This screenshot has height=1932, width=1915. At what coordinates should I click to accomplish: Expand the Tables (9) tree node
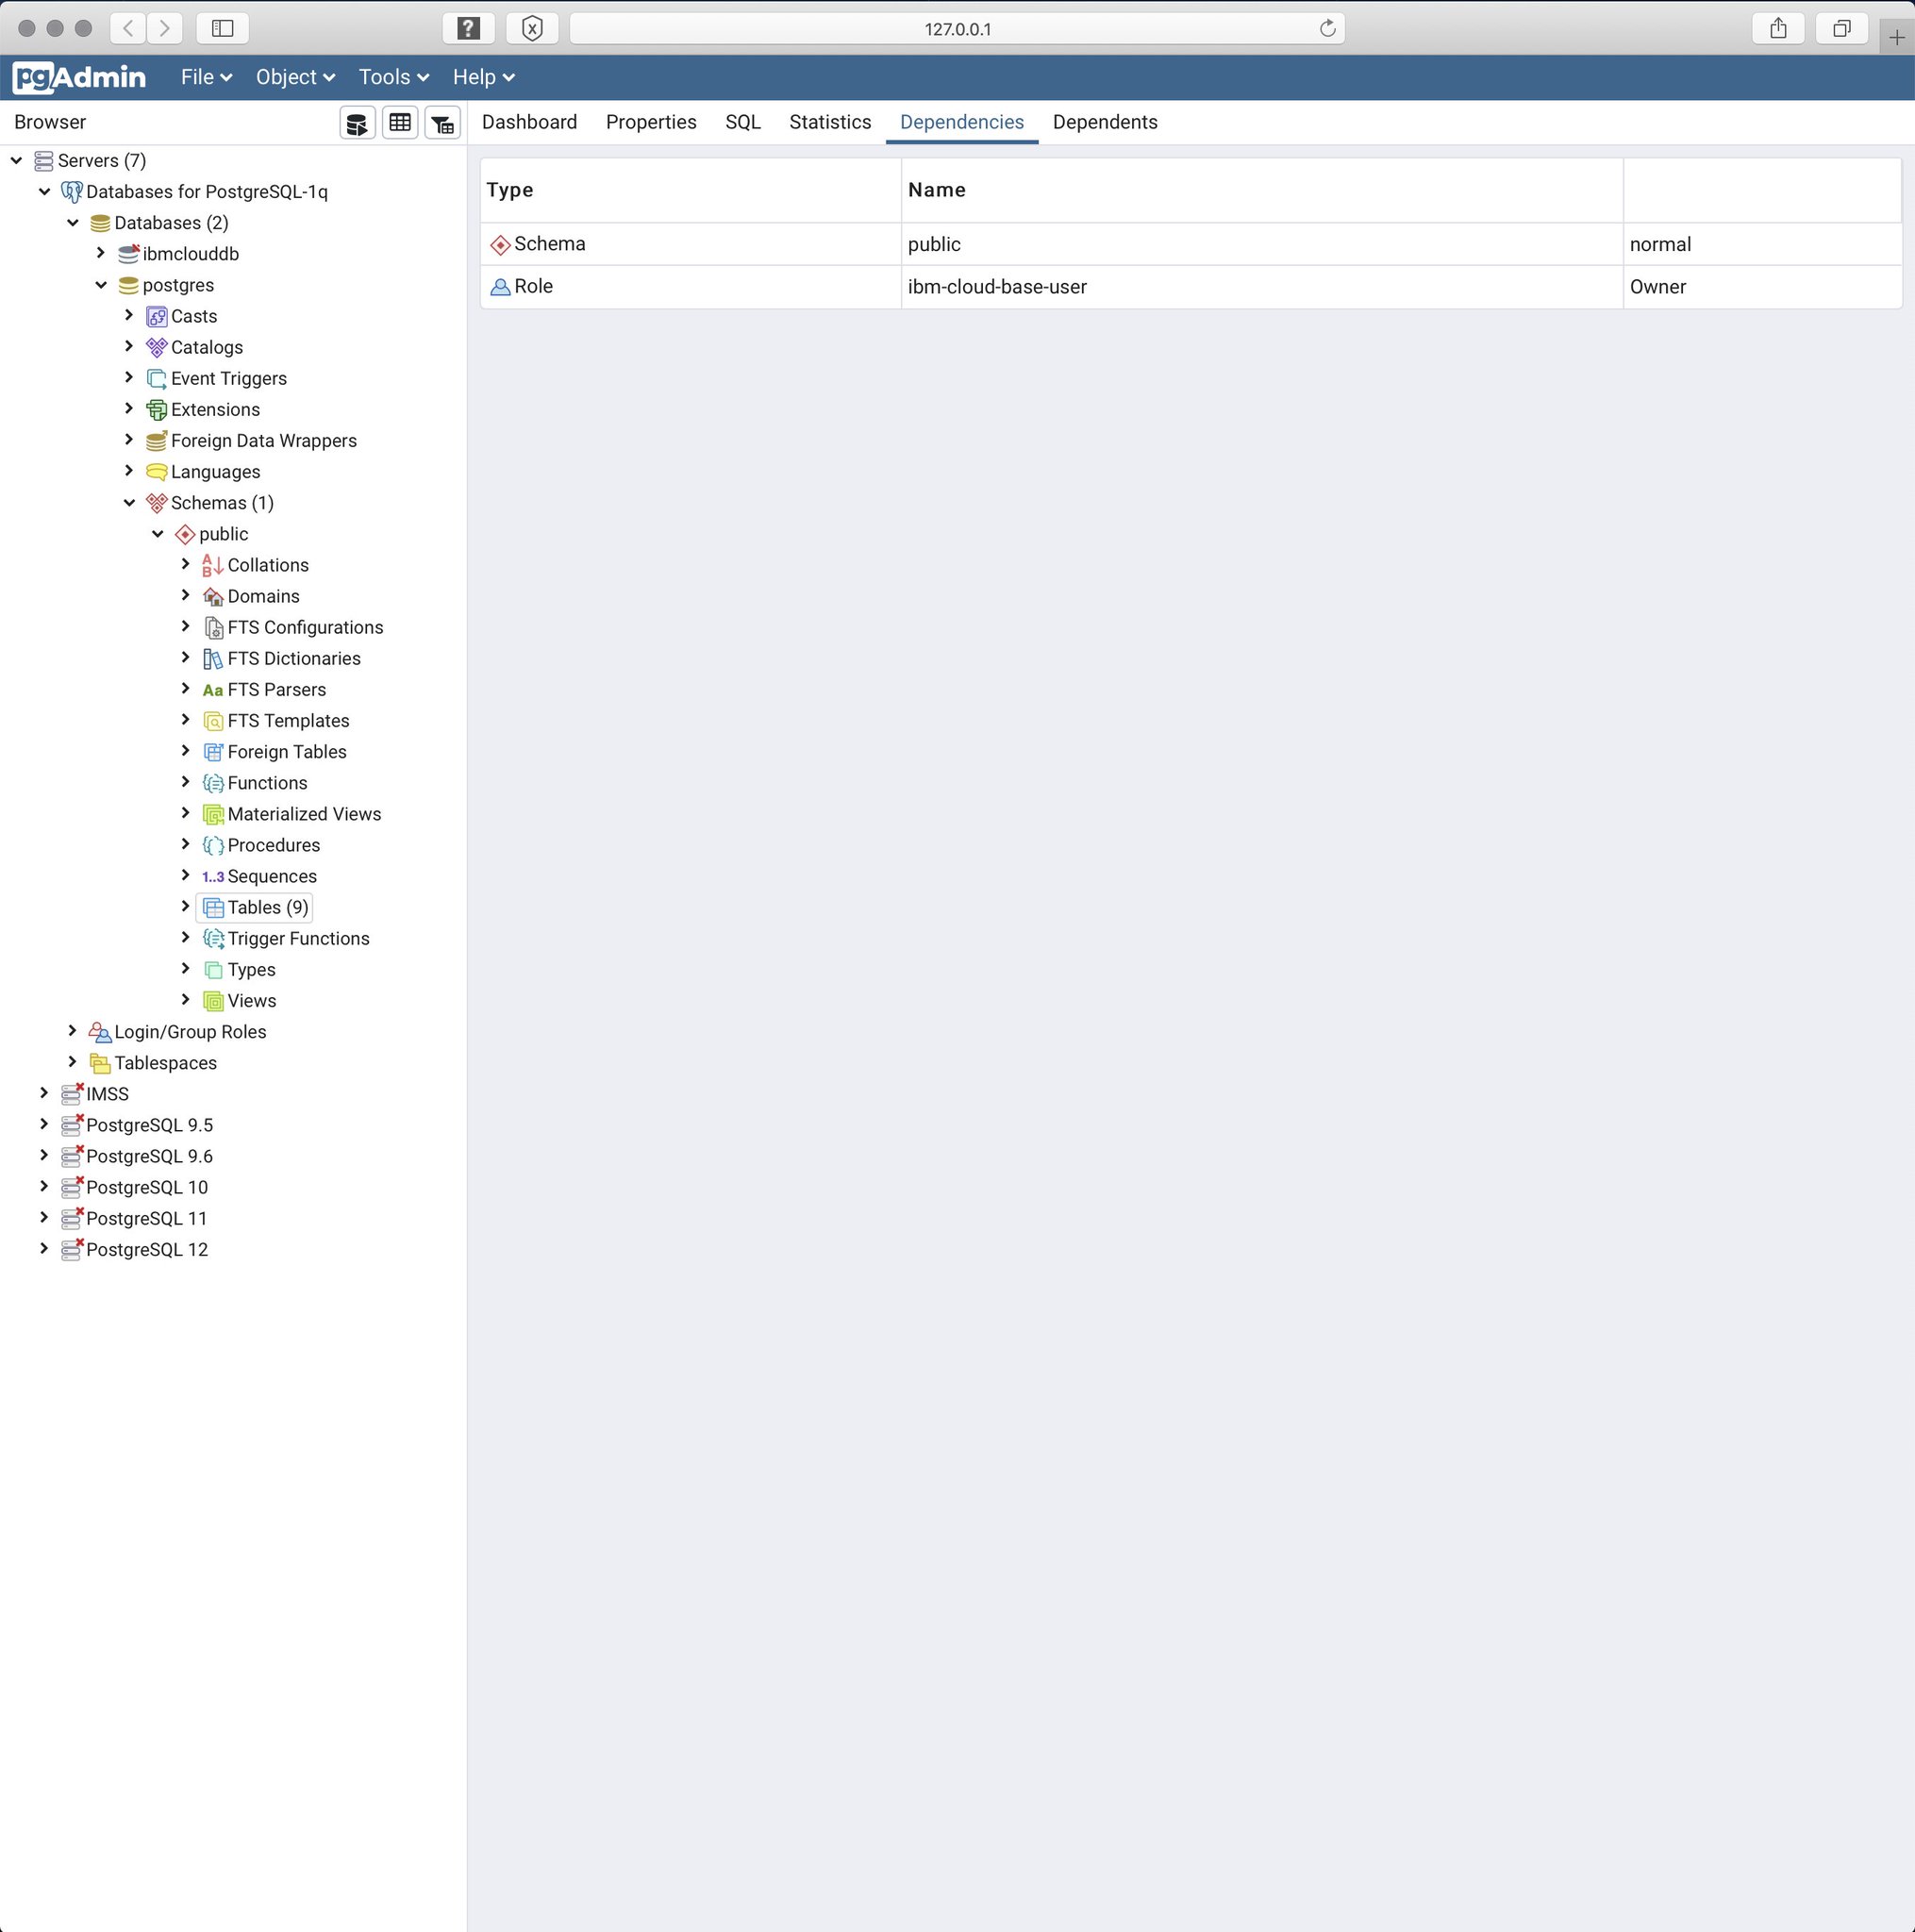[185, 907]
